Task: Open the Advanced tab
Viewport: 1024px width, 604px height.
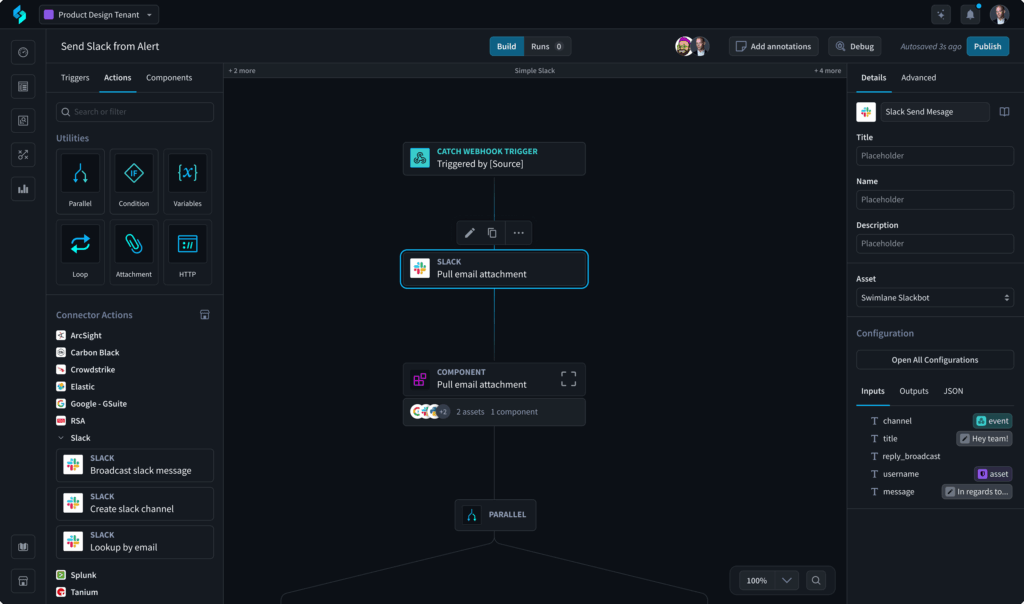Action: tap(918, 78)
